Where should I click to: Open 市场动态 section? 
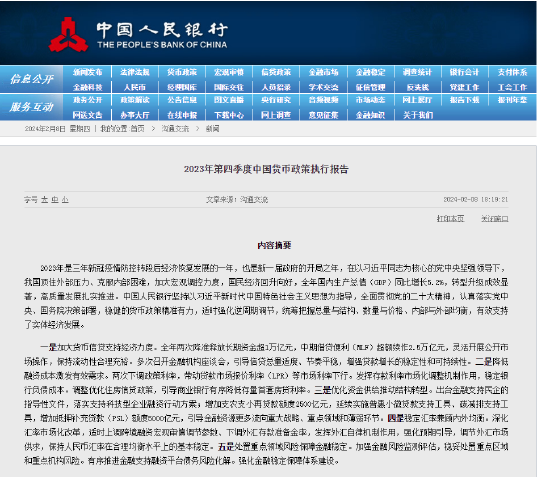[x=370, y=100]
